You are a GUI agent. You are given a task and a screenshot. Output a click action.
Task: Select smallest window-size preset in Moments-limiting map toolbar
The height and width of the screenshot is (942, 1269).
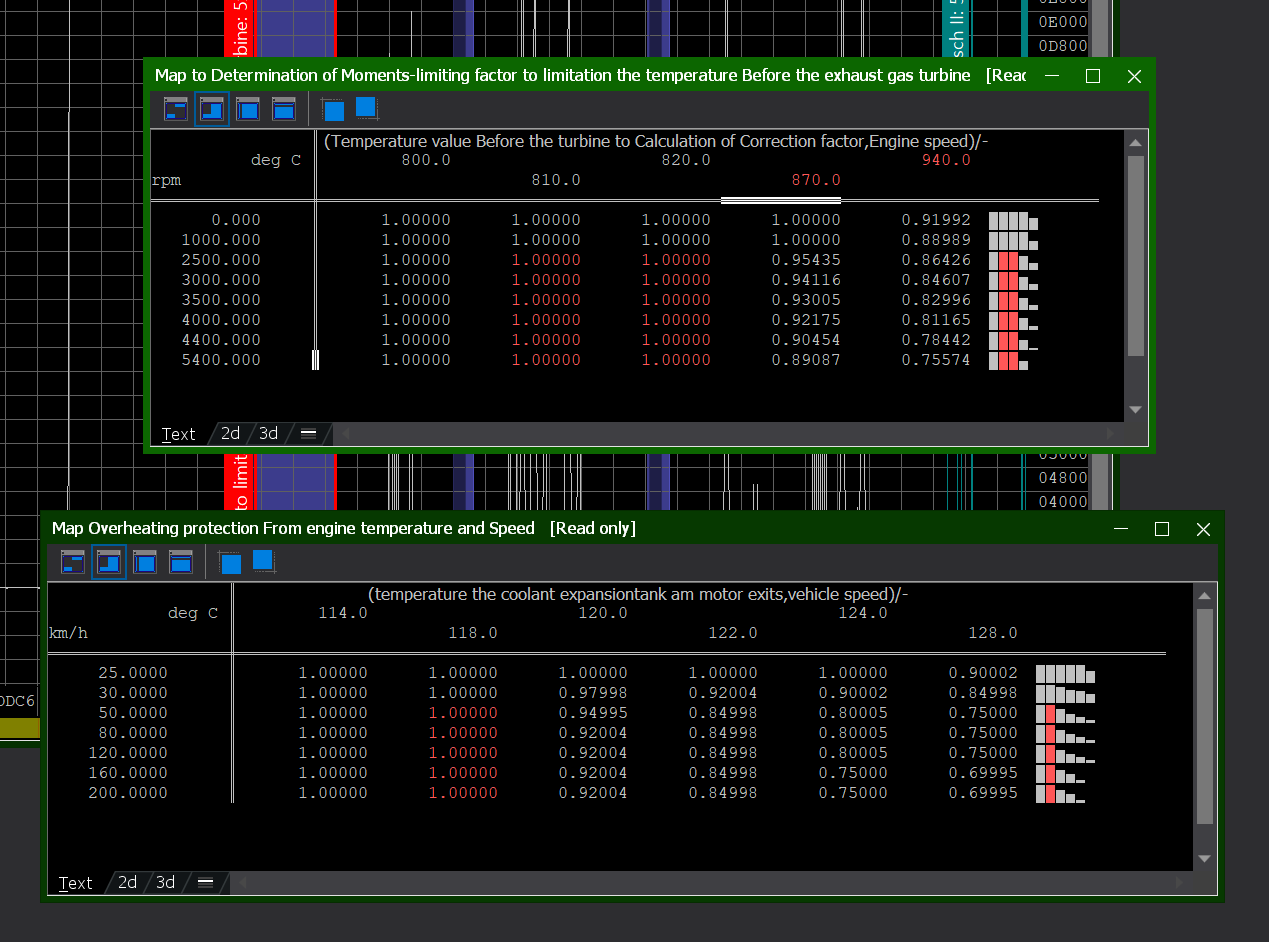[176, 109]
